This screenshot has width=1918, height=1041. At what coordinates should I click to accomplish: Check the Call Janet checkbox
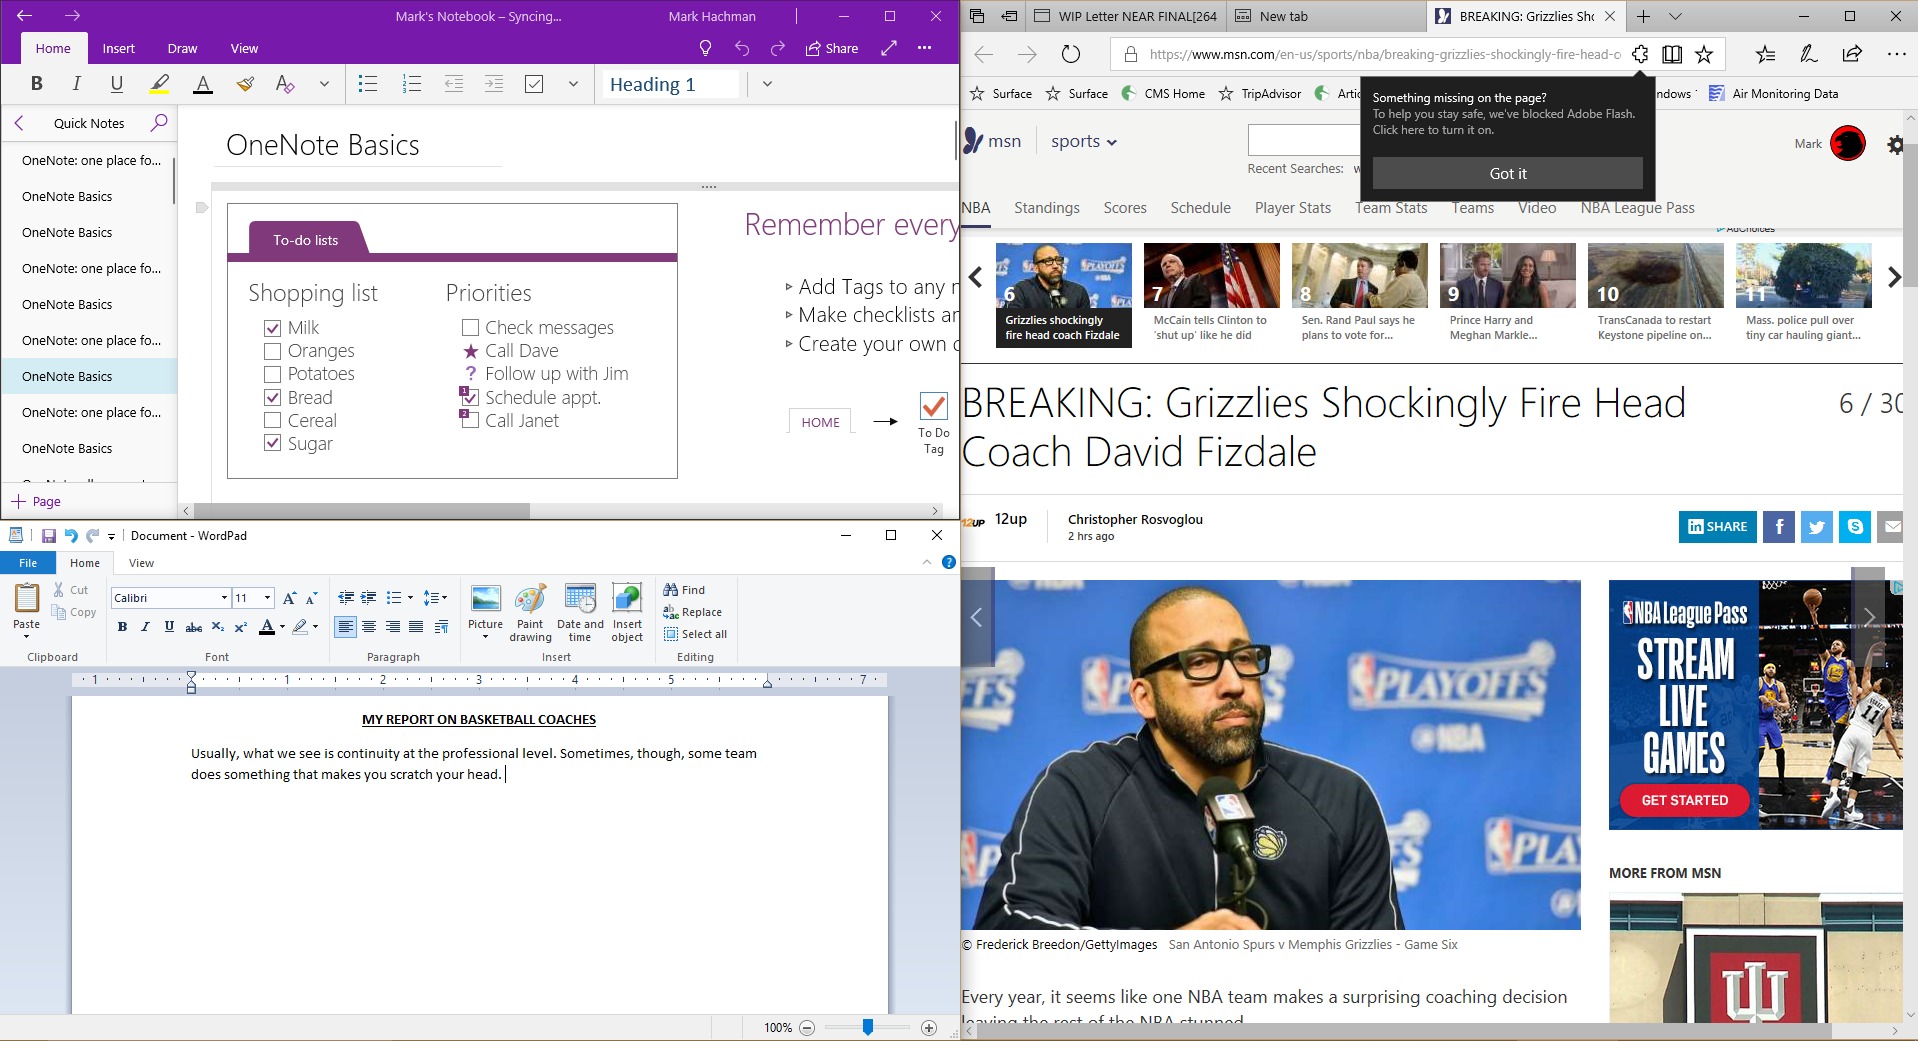(470, 420)
